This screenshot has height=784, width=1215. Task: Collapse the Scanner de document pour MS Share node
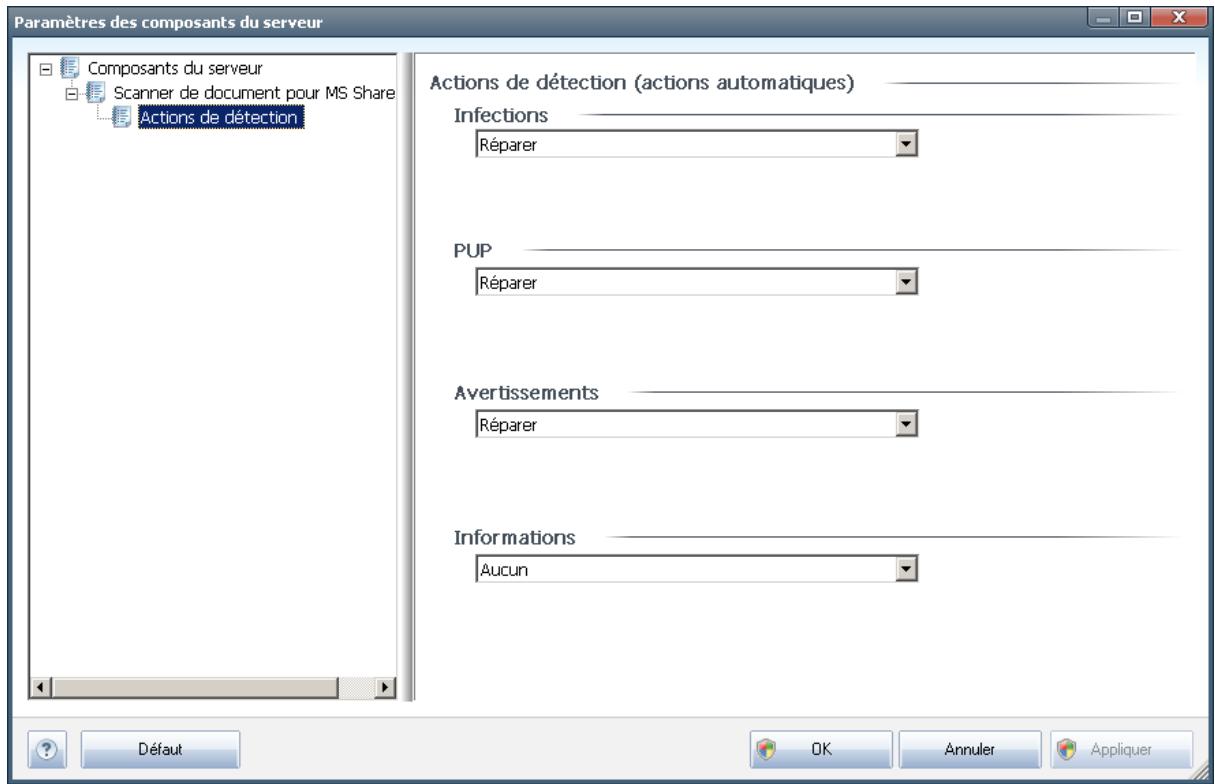pyautogui.click(x=73, y=94)
